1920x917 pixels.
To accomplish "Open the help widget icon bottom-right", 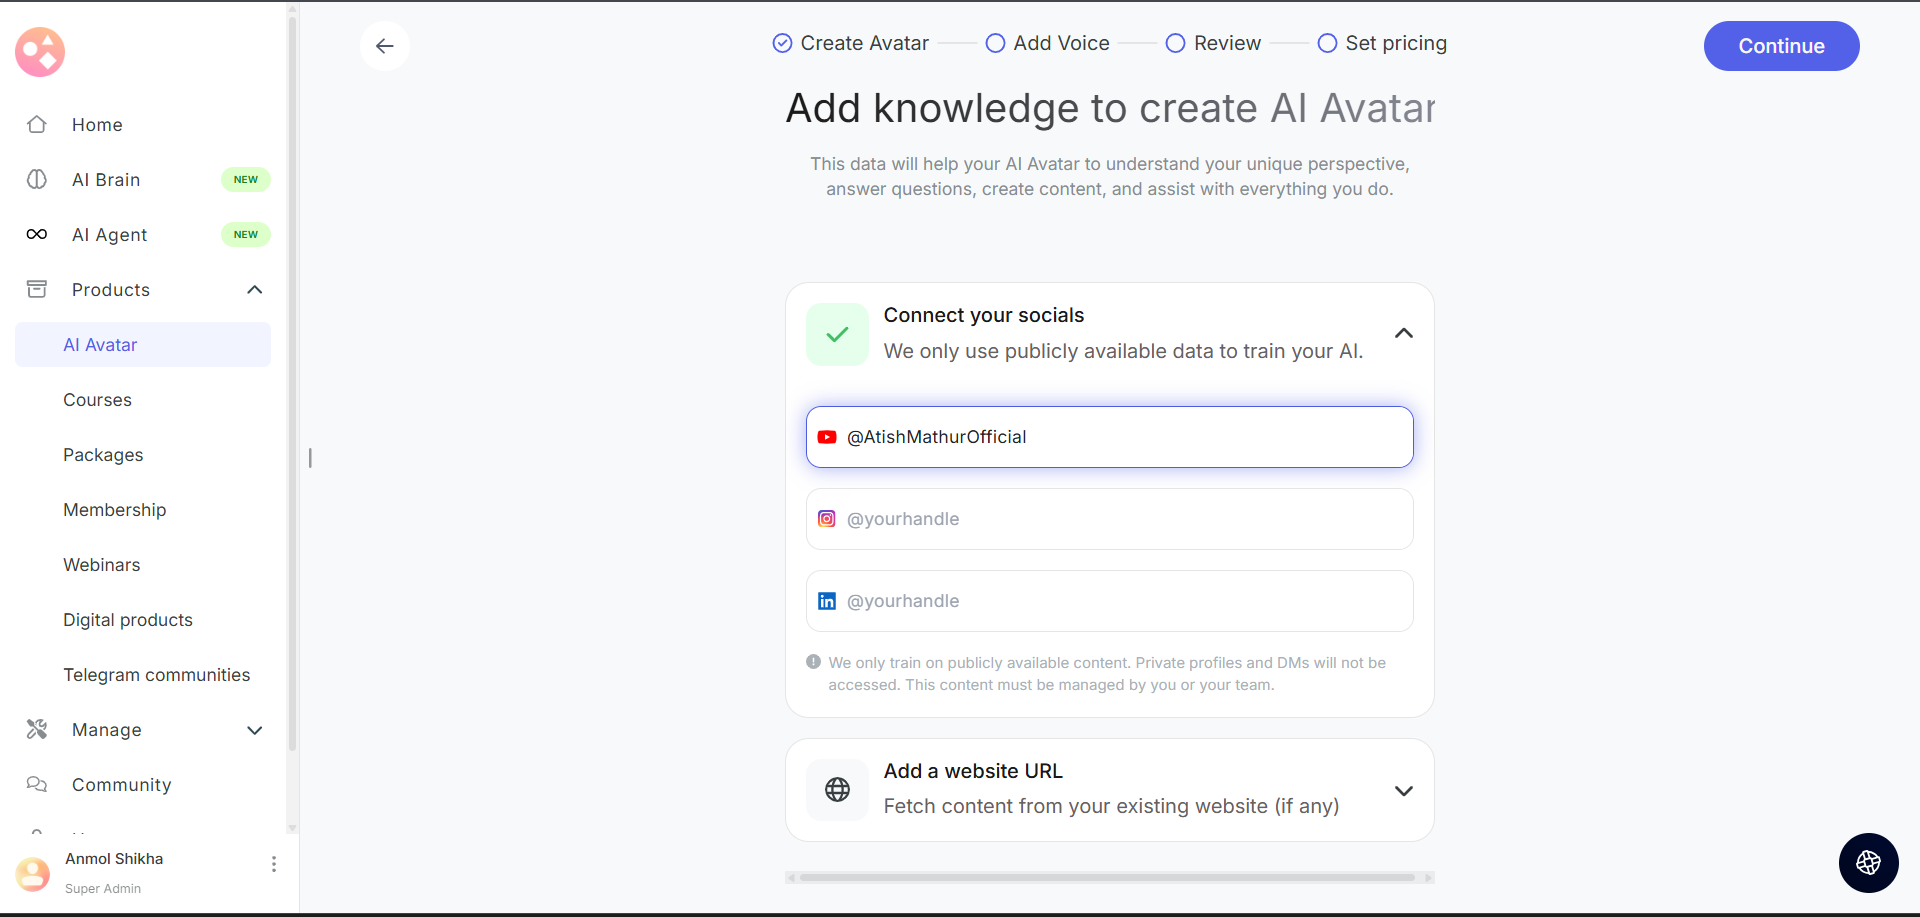I will (x=1868, y=863).
